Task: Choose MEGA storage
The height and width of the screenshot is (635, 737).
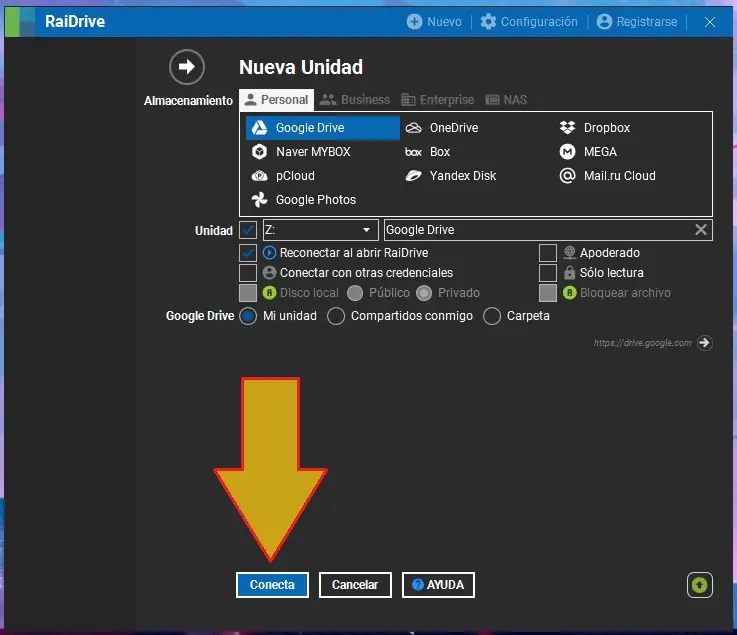Action: [x=588, y=152]
